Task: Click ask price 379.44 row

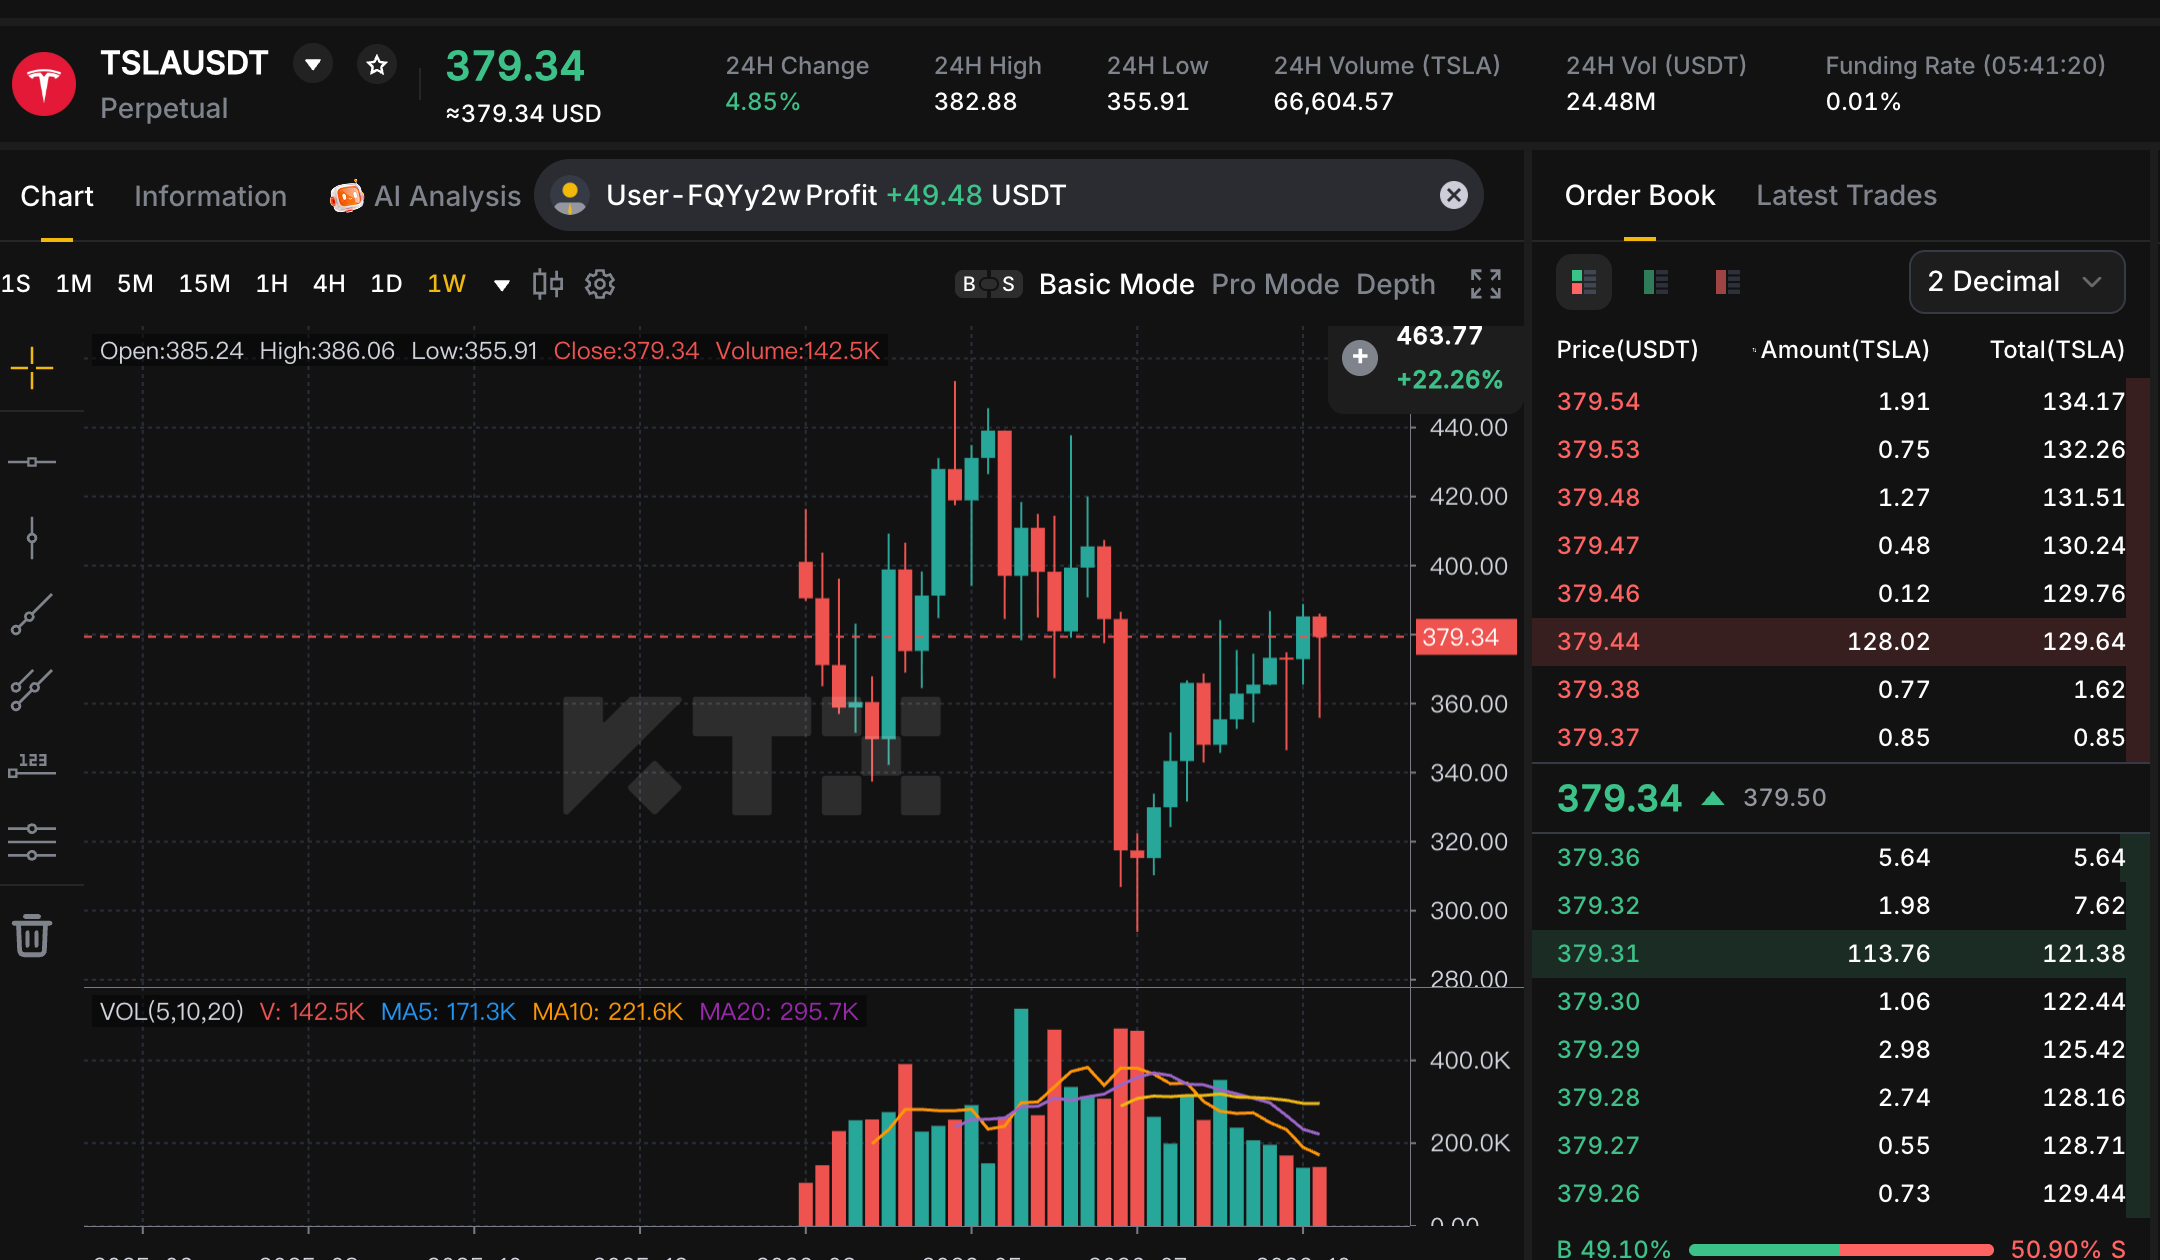Action: coord(1840,642)
